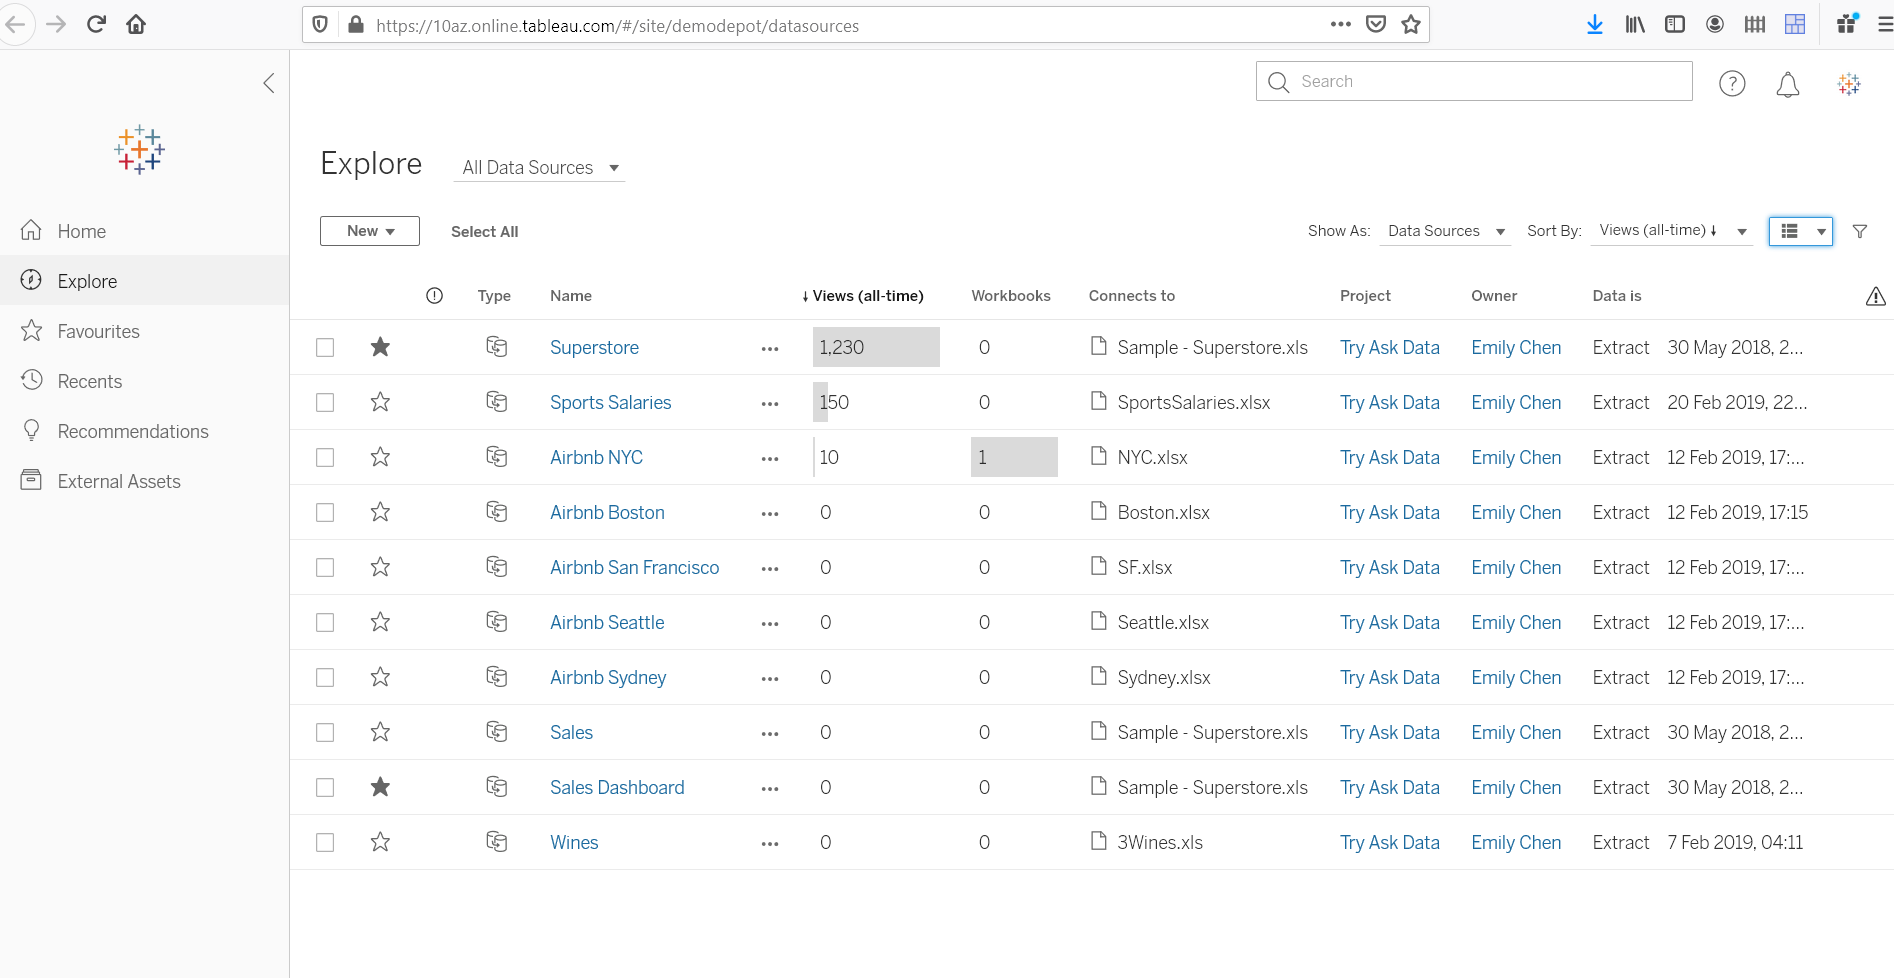Click the workbooks bar showing 1 for Airbnb NYC
The width and height of the screenshot is (1894, 978).
1014,457
